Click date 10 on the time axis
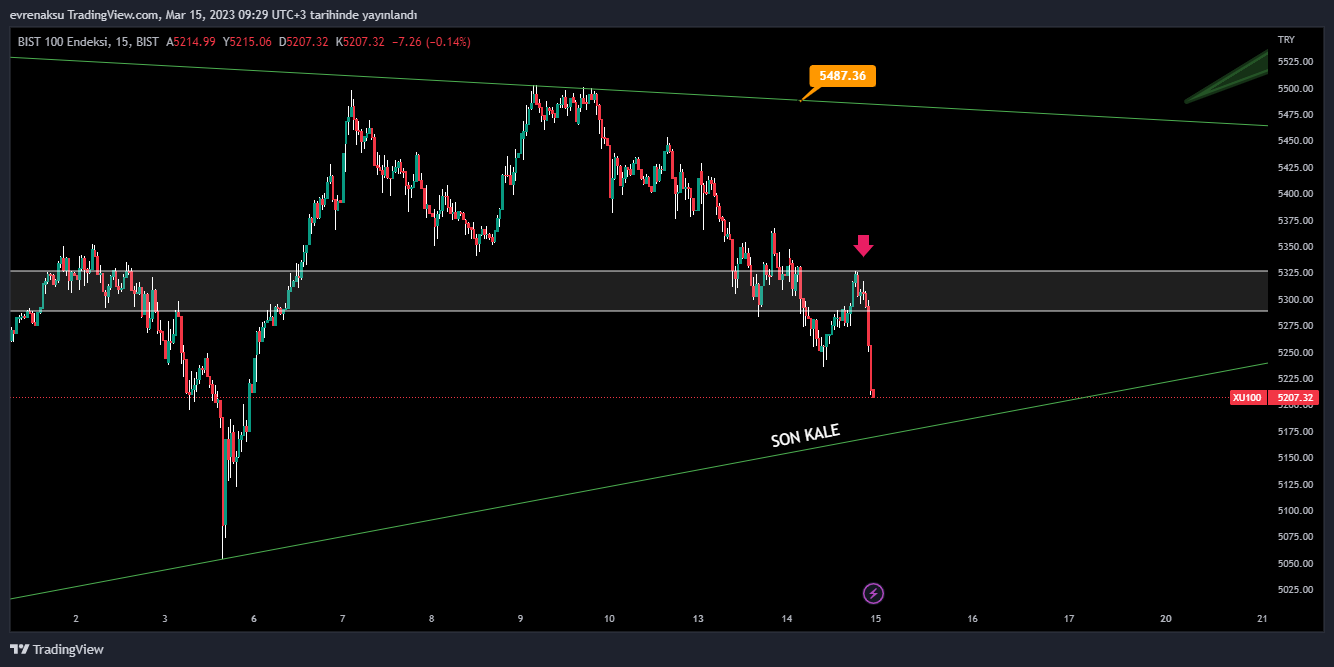 pos(609,619)
